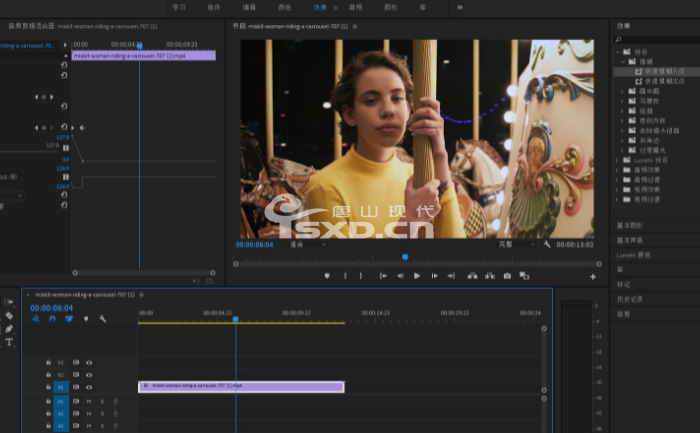Open the Lumetri 颜色 panel
Viewport: 700px width, 433px height.
633,255
